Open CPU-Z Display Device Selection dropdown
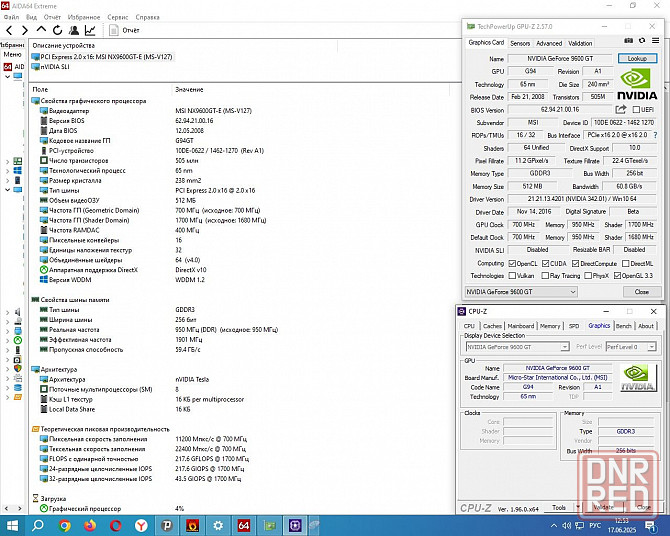Image resolution: width=670 pixels, height=536 pixels. click(x=517, y=347)
